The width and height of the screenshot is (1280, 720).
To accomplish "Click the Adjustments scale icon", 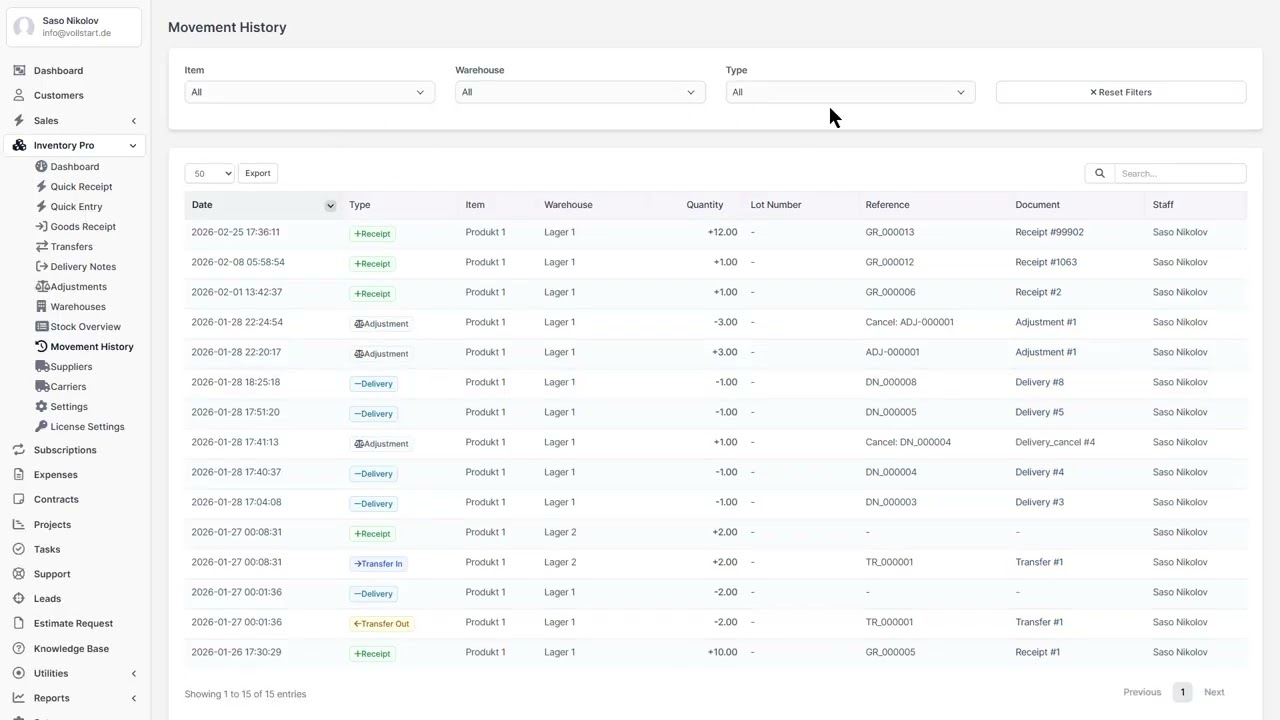I will pyautogui.click(x=41, y=286).
